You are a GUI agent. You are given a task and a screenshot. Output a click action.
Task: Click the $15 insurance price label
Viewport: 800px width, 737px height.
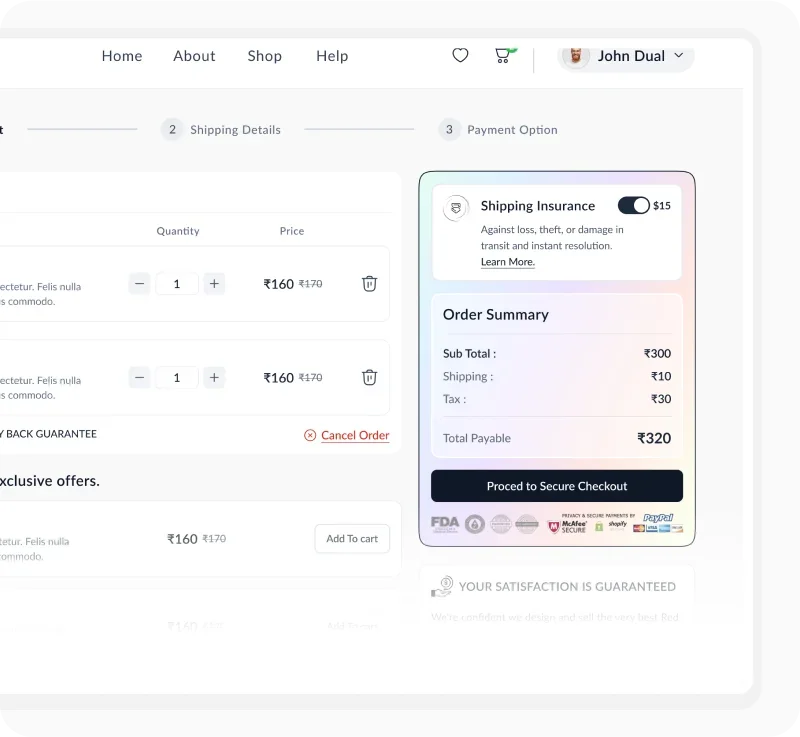coord(662,206)
